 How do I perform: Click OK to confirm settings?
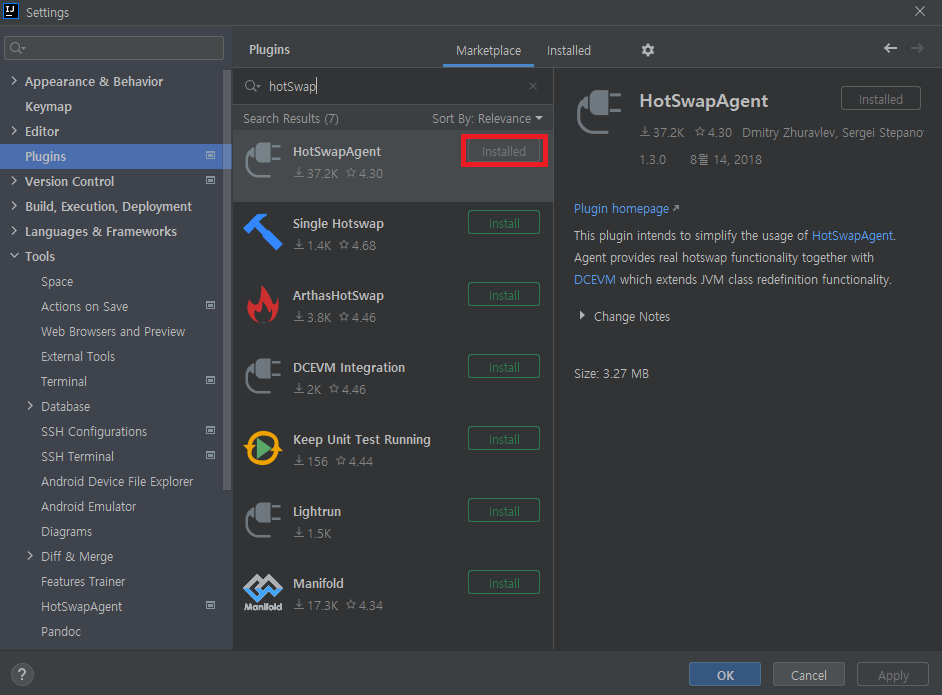tap(725, 675)
